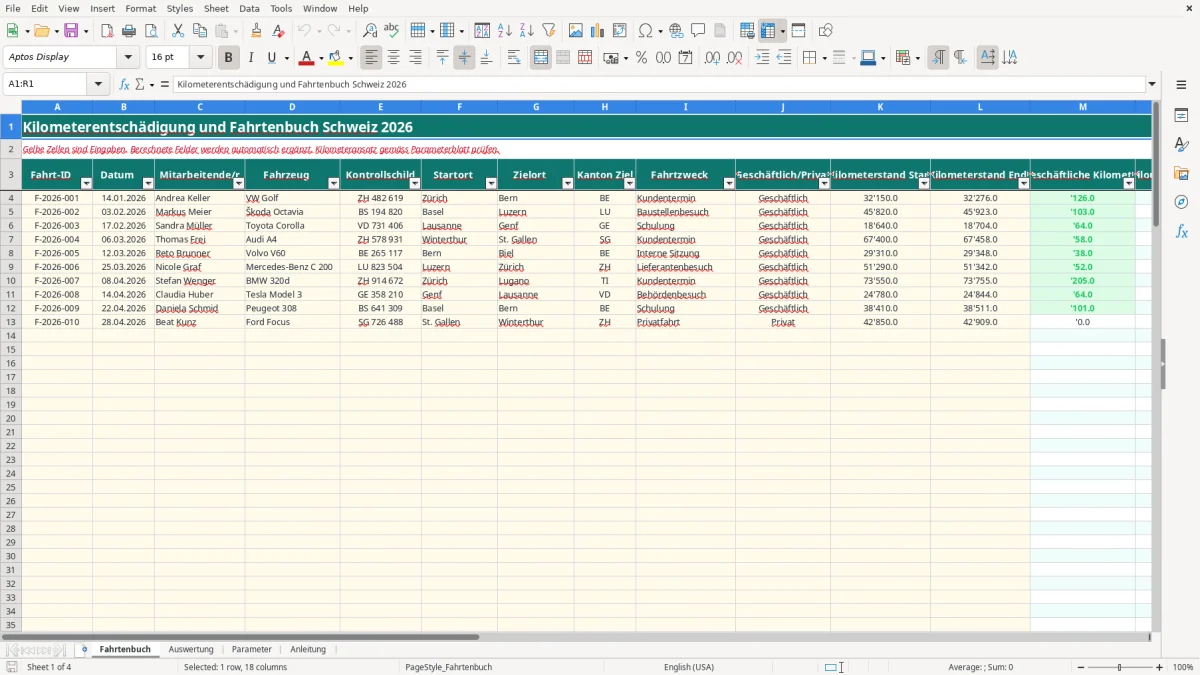Click the Name Box field showing A1:R1
This screenshot has width=1200, height=675.
[46, 85]
